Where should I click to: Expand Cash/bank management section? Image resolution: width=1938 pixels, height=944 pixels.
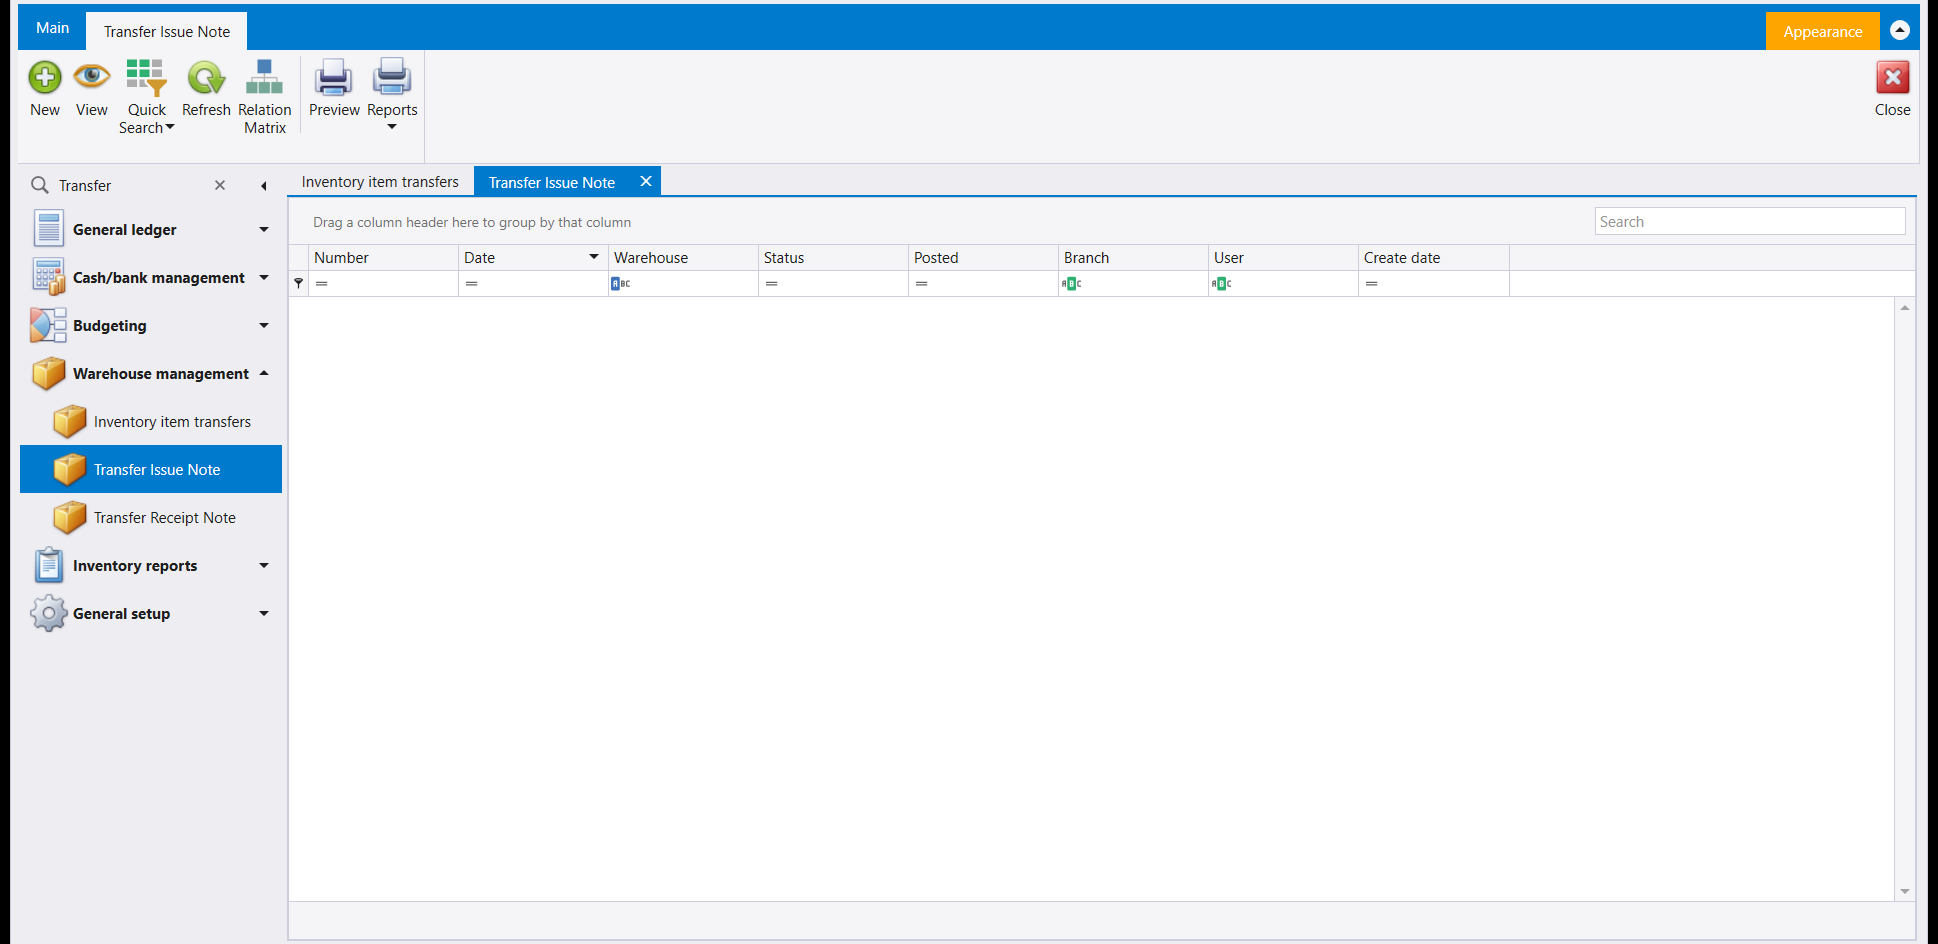[264, 278]
